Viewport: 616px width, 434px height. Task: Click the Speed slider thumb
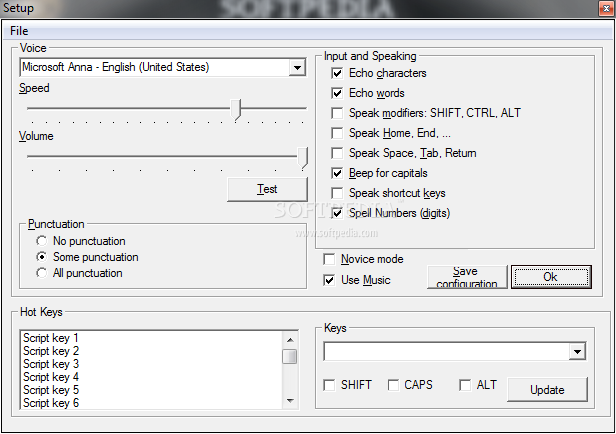(x=236, y=110)
